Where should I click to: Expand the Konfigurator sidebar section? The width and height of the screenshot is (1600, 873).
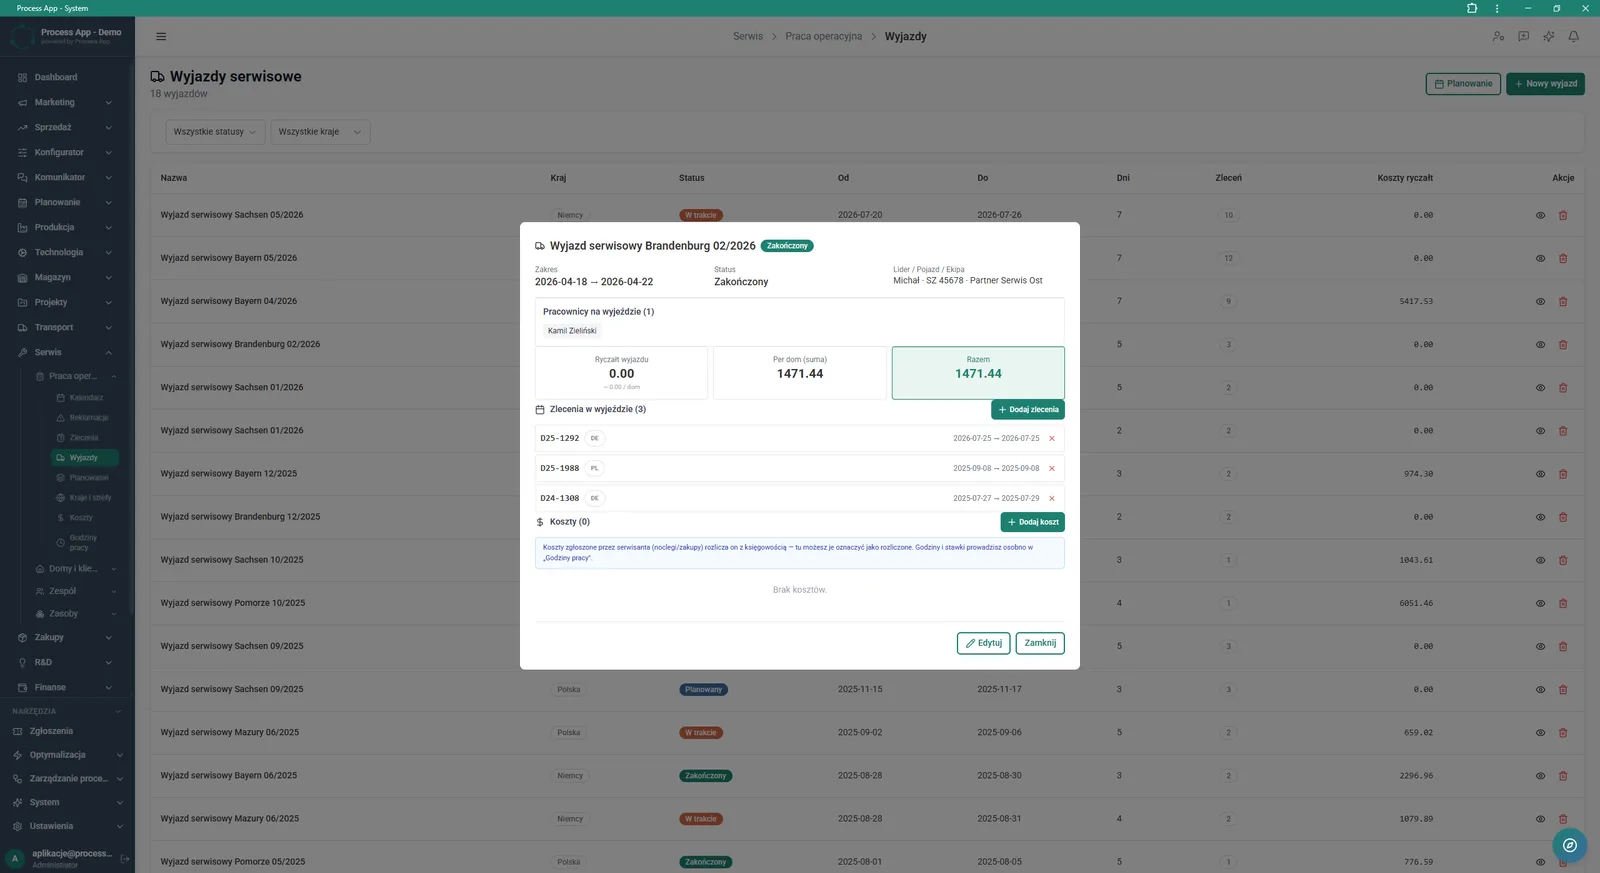(66, 152)
